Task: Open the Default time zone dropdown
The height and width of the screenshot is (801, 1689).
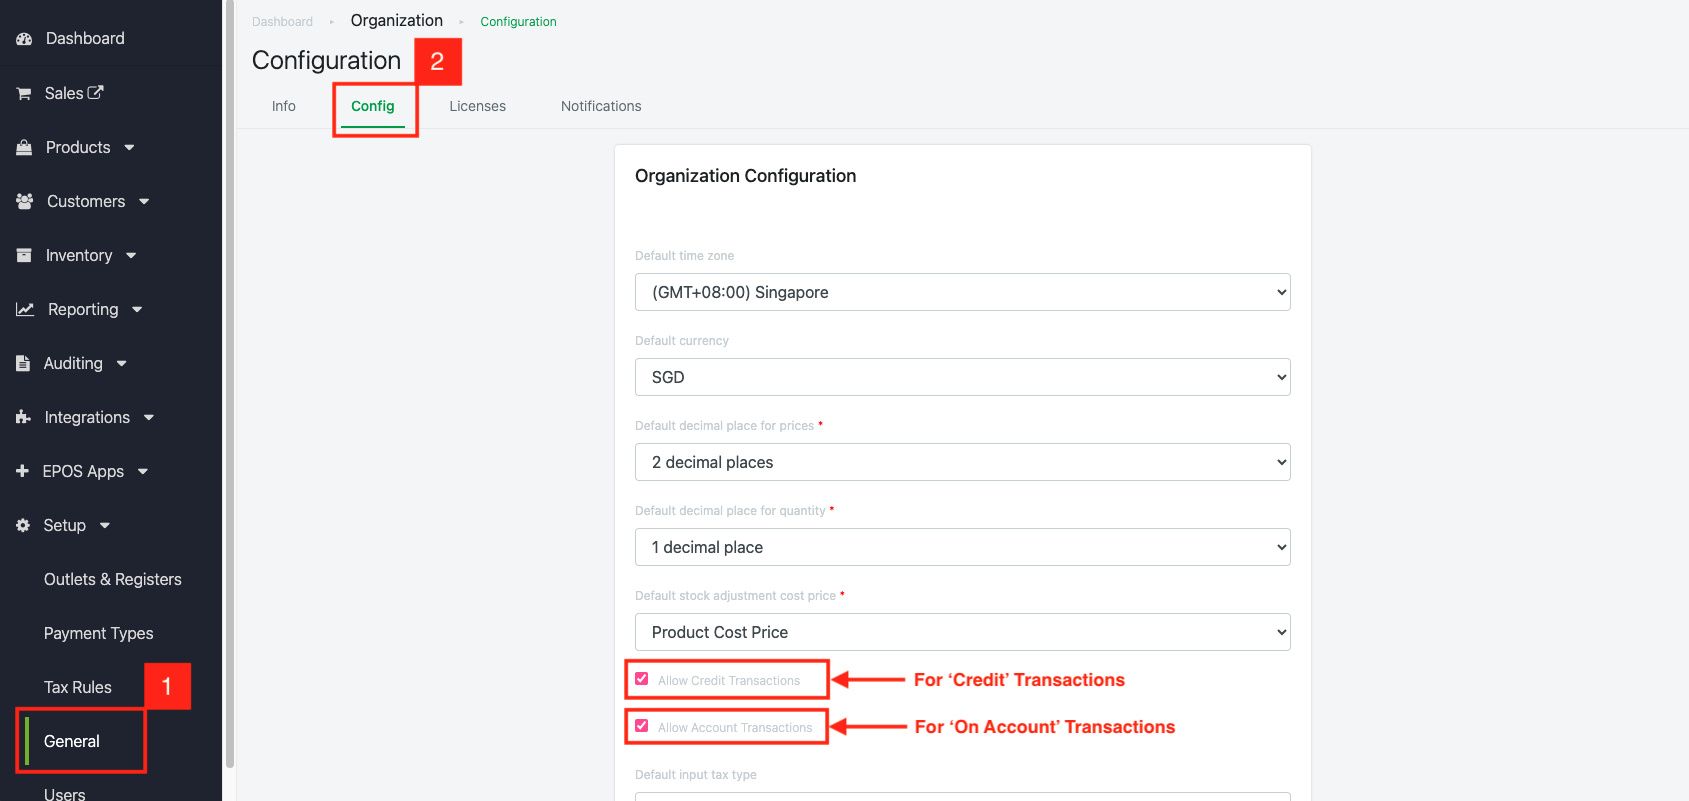Action: pos(962,292)
